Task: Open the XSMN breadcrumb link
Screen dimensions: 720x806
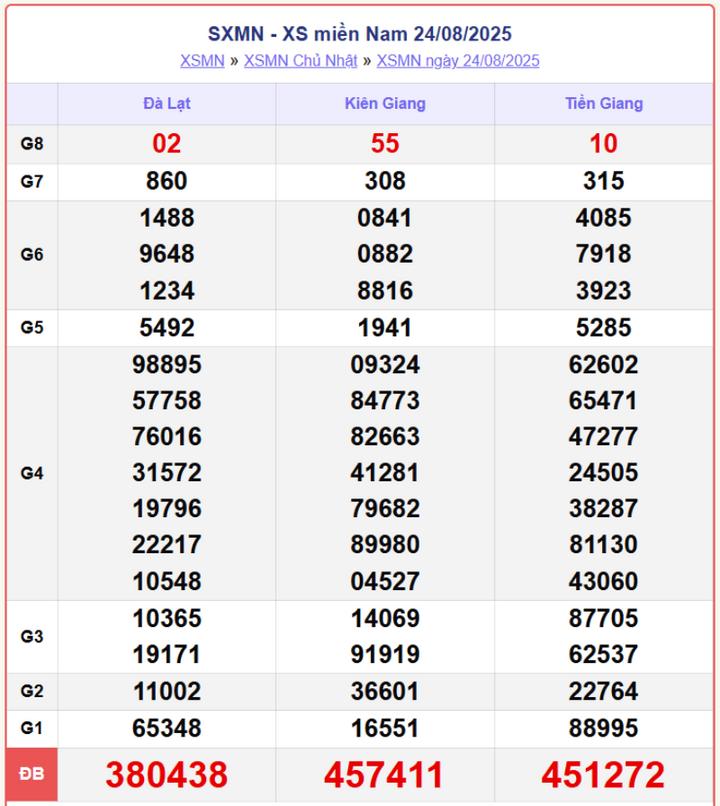Action: pos(202,61)
